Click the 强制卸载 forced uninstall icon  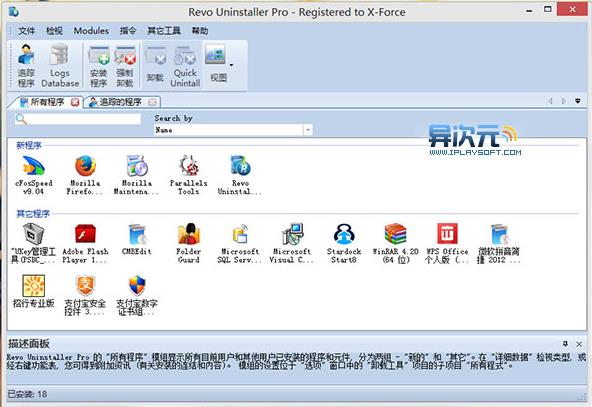coord(125,66)
